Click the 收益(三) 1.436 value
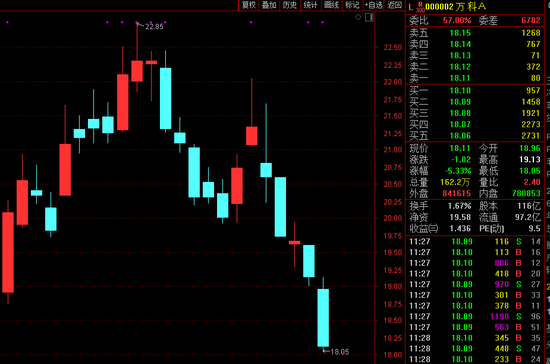Image resolution: width=550 pixels, height=364 pixels. (x=460, y=229)
